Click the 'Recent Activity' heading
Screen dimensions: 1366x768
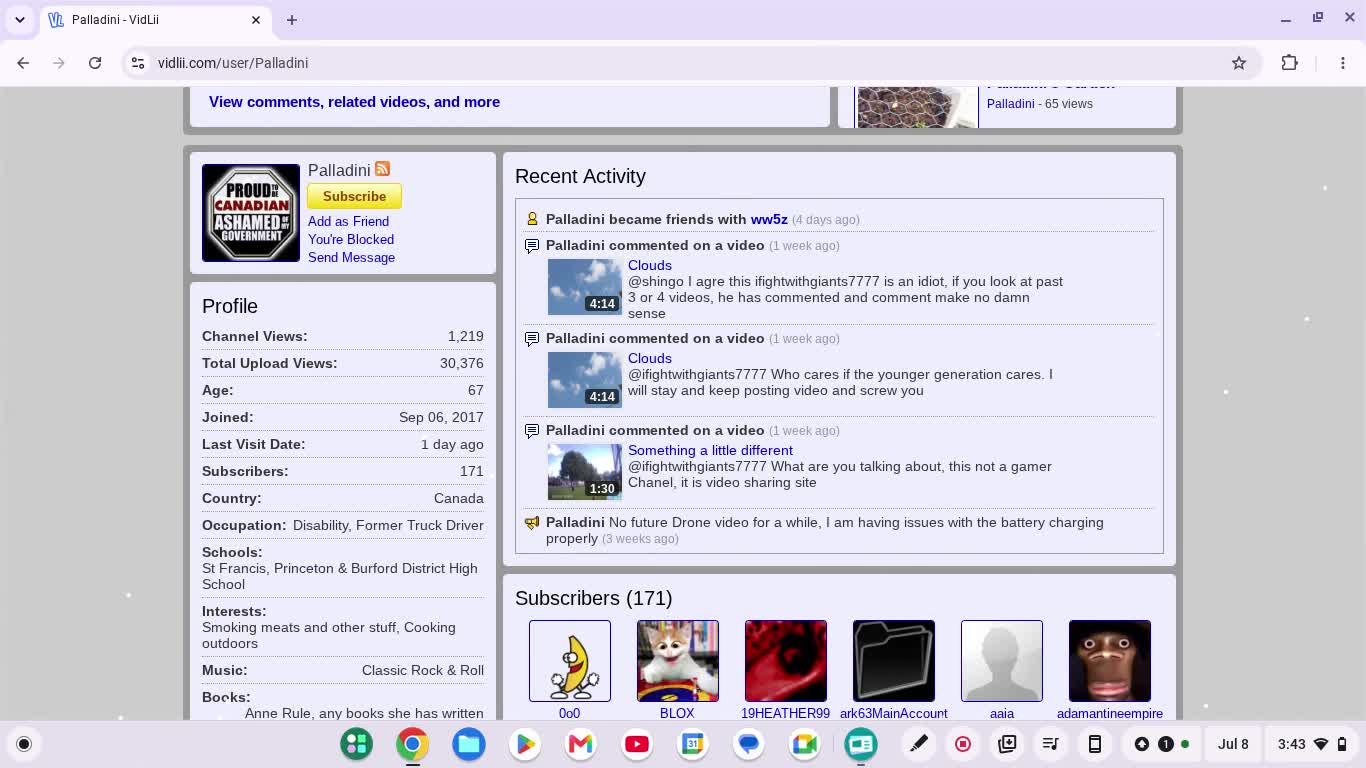coord(580,176)
